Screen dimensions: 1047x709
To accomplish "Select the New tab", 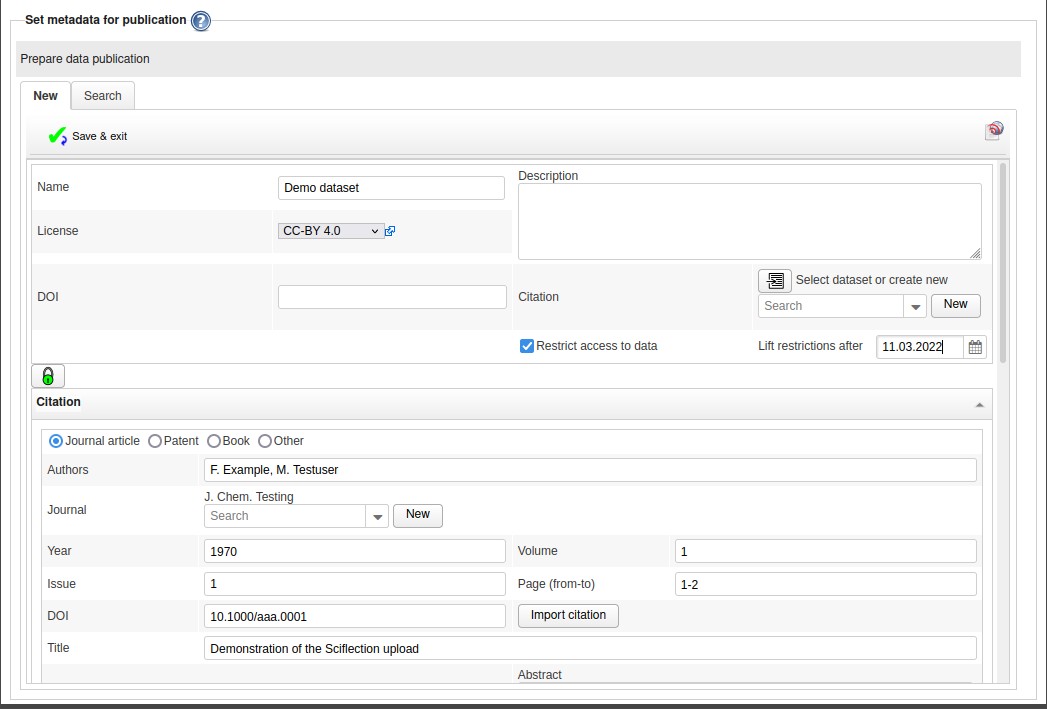I will point(46,96).
